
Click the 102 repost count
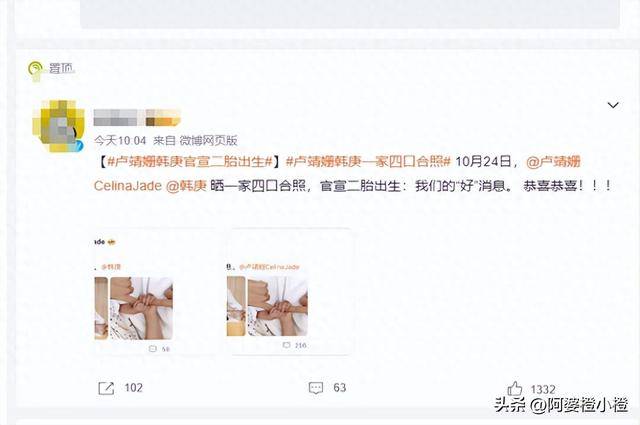(133, 388)
